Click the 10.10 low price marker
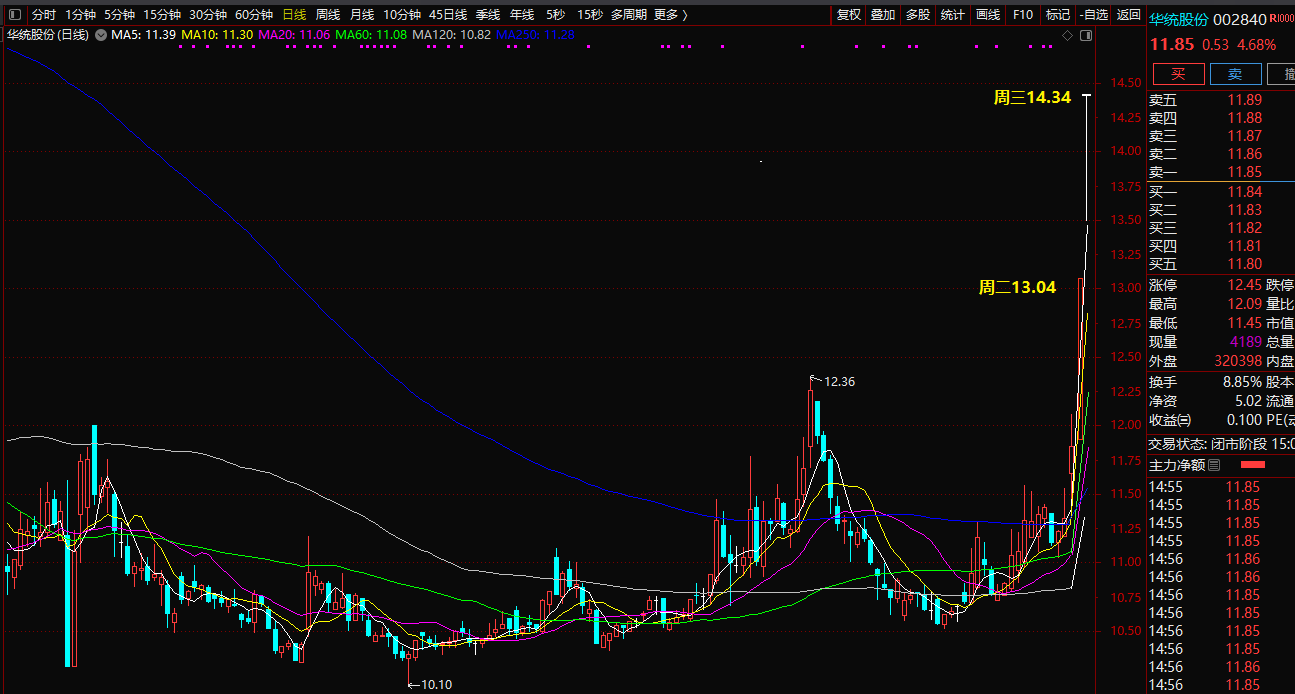1295x694 pixels. coord(436,685)
